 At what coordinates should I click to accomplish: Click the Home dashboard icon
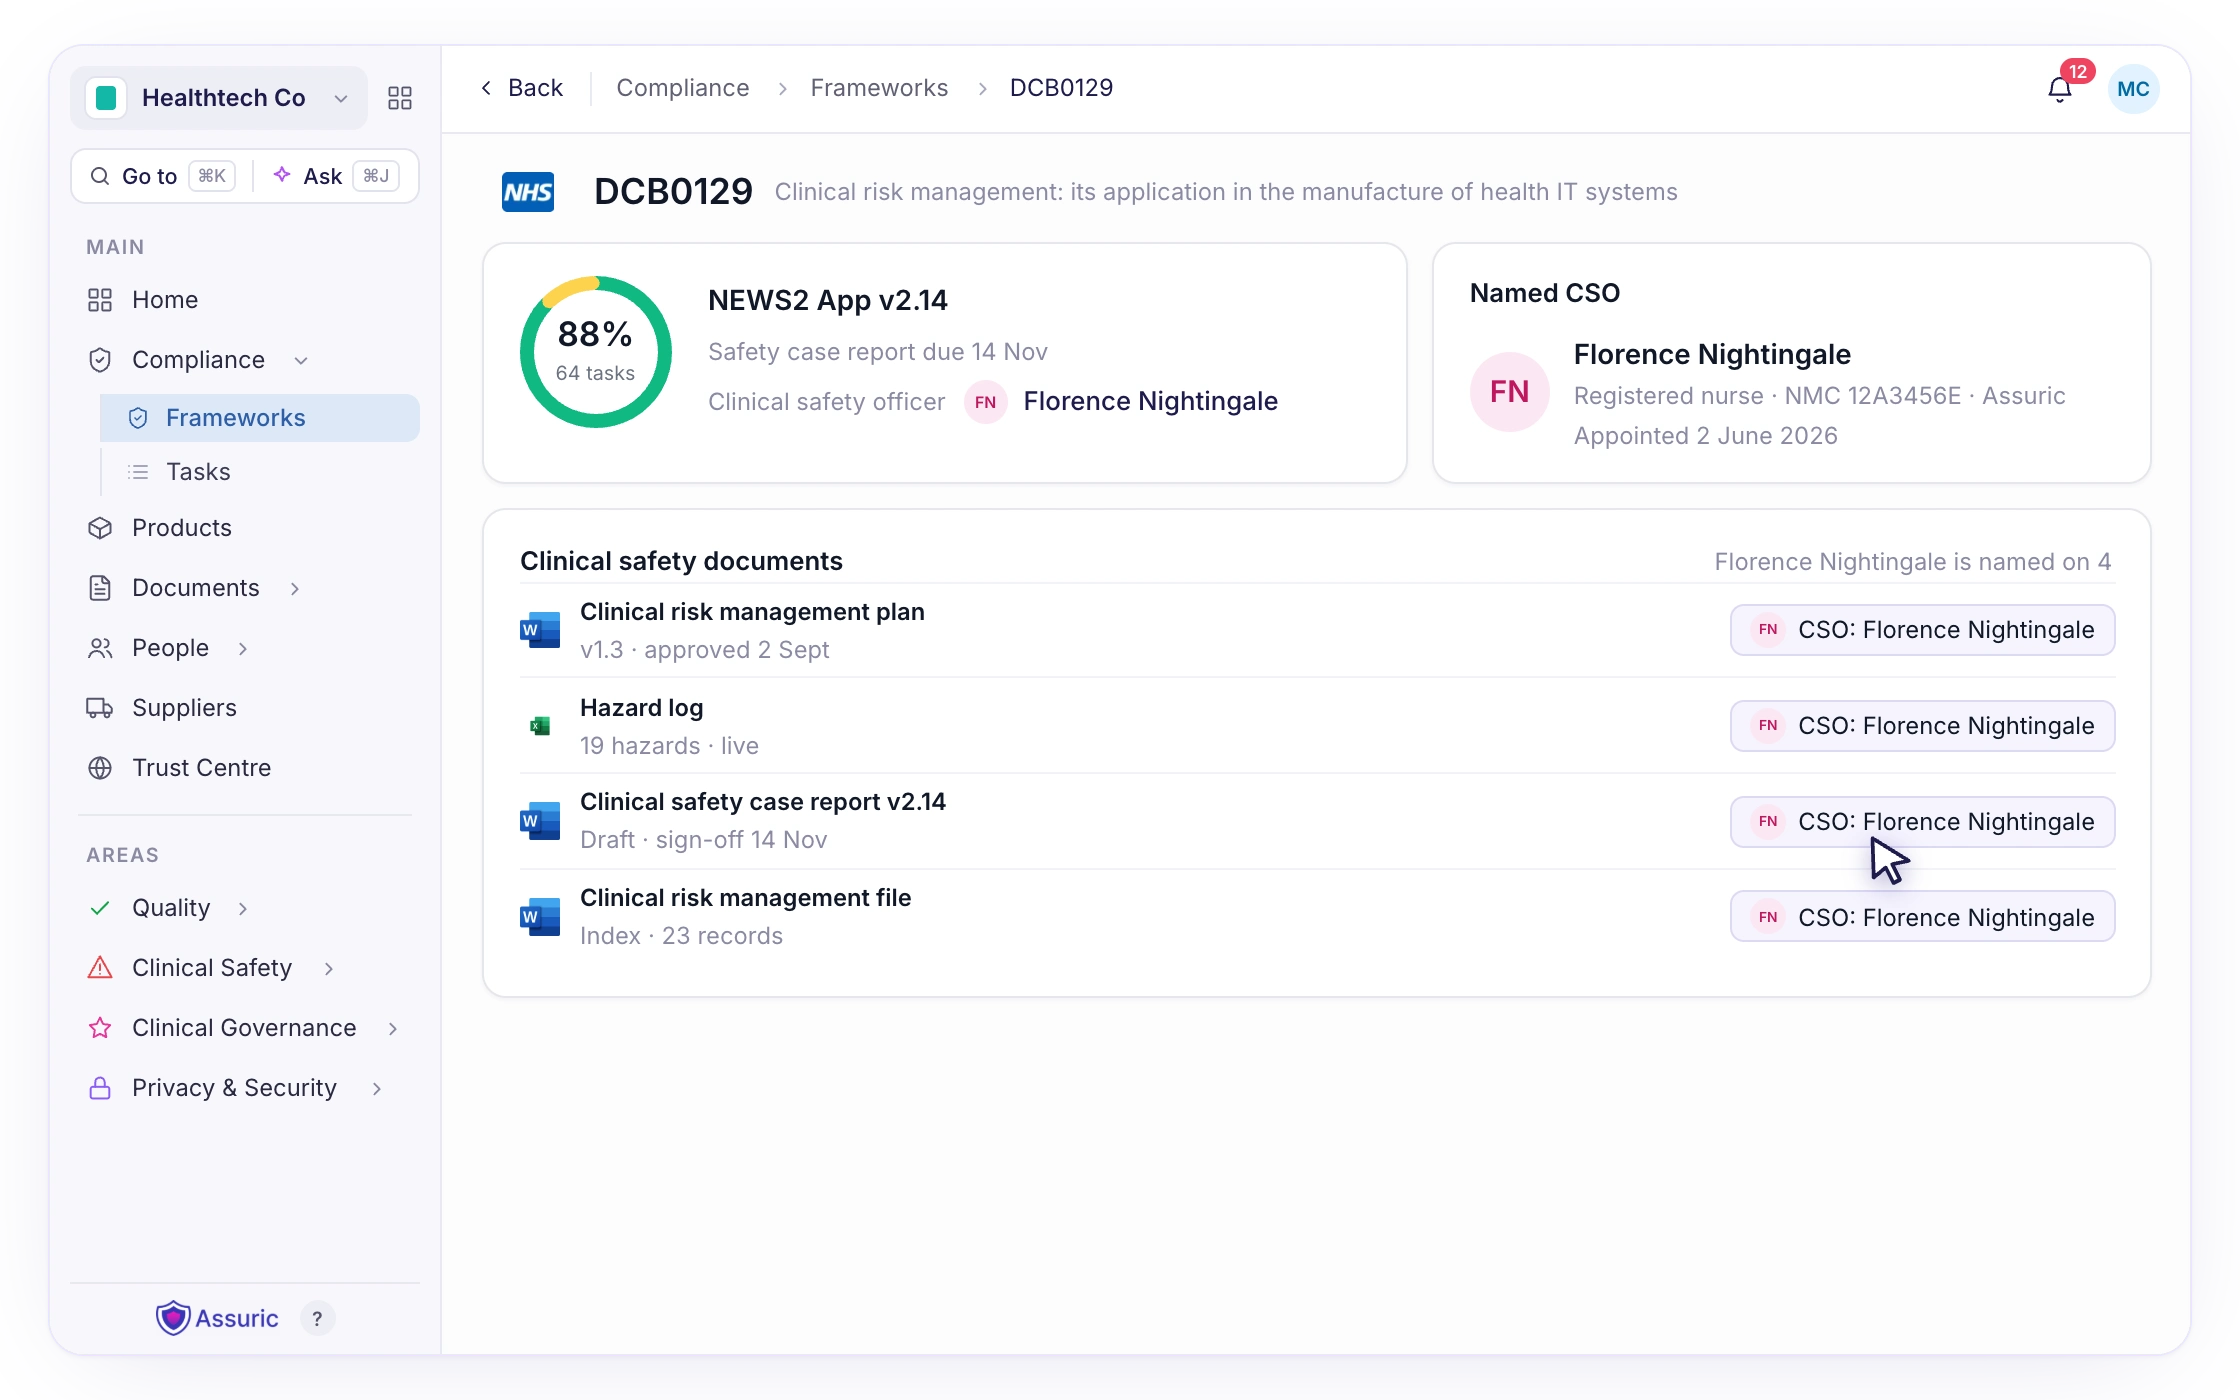(100, 300)
